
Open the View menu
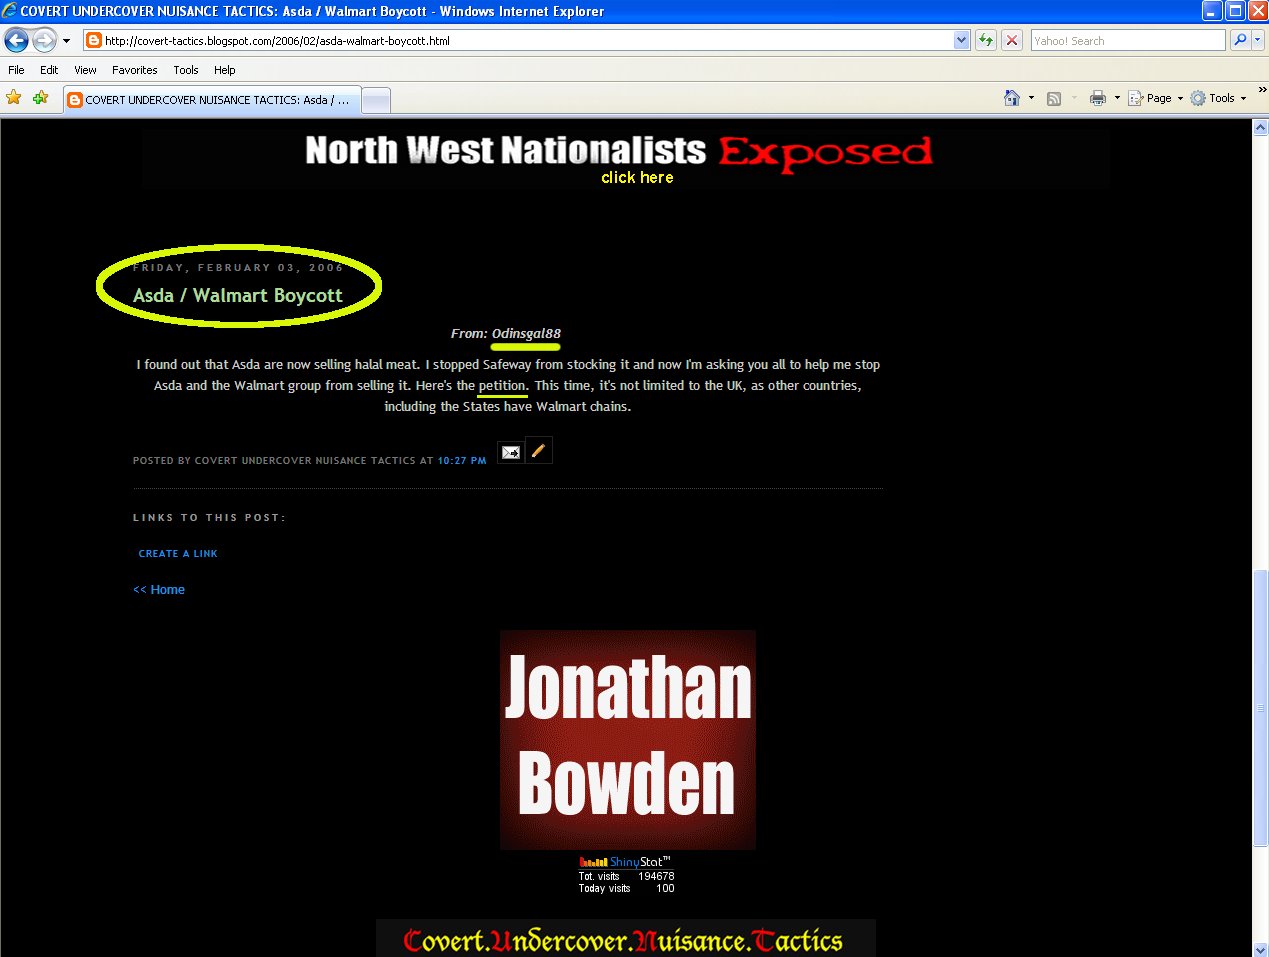pyautogui.click(x=85, y=70)
